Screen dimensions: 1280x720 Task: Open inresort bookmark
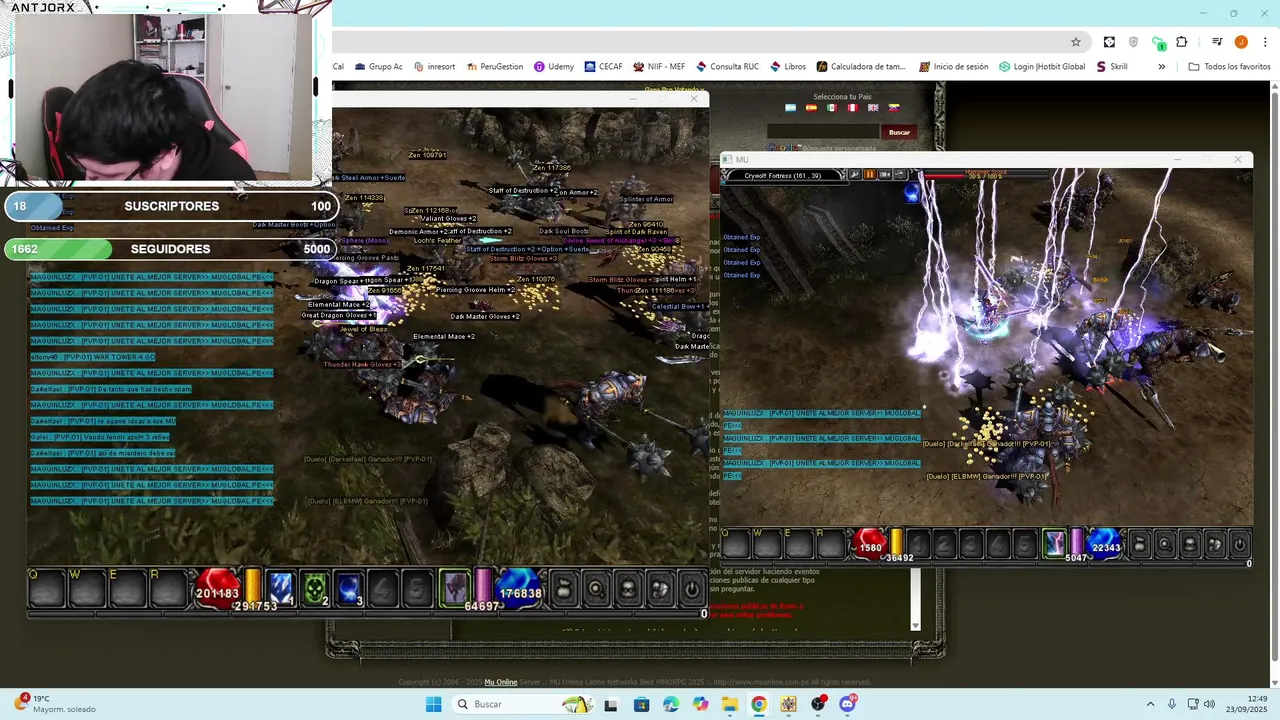tap(434, 67)
